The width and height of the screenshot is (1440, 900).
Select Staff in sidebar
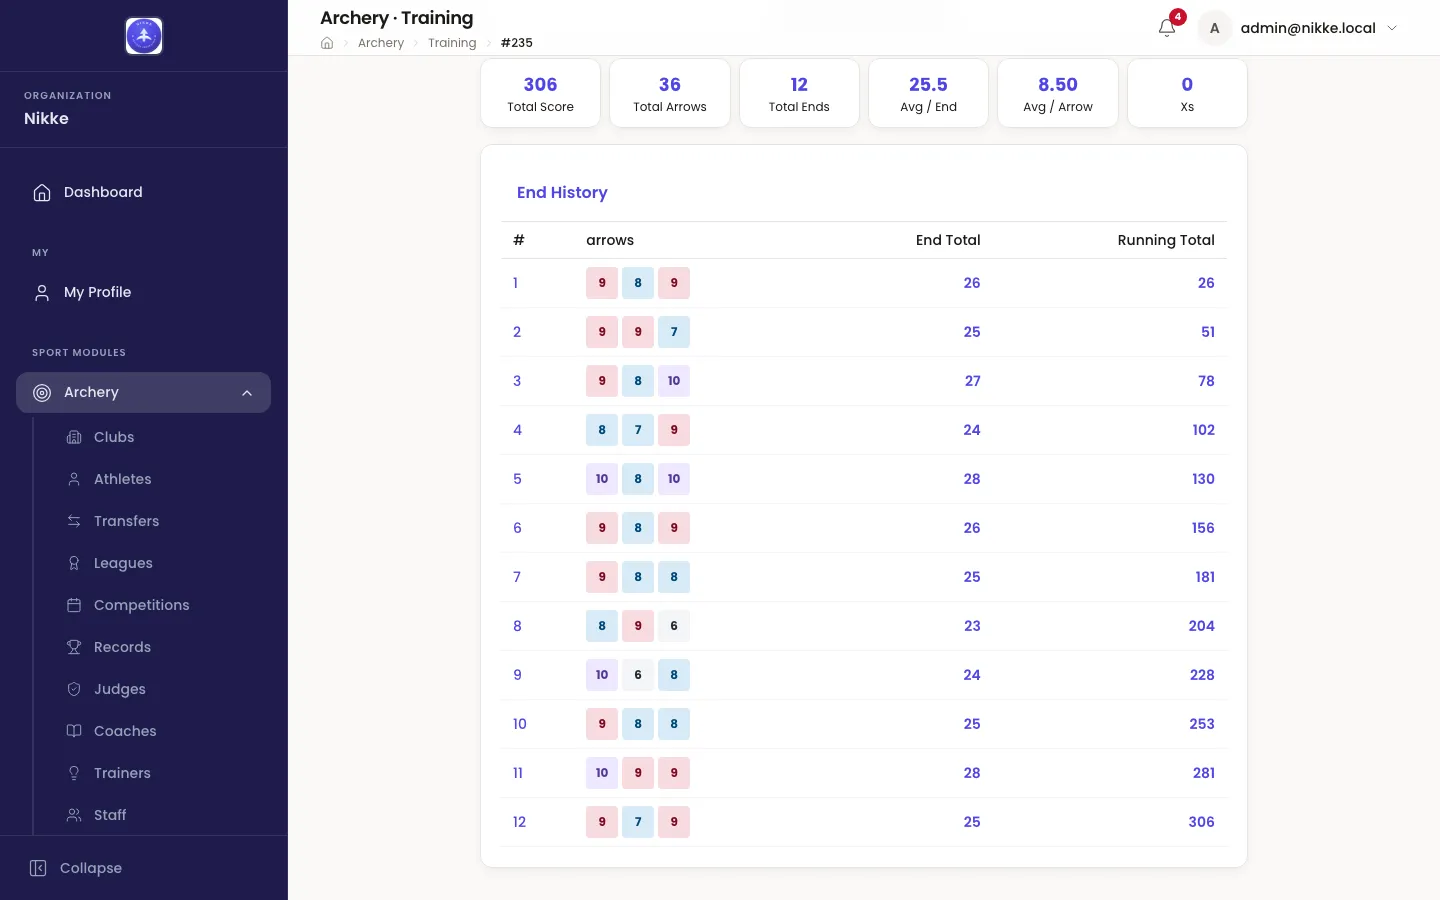pyautogui.click(x=160, y=815)
